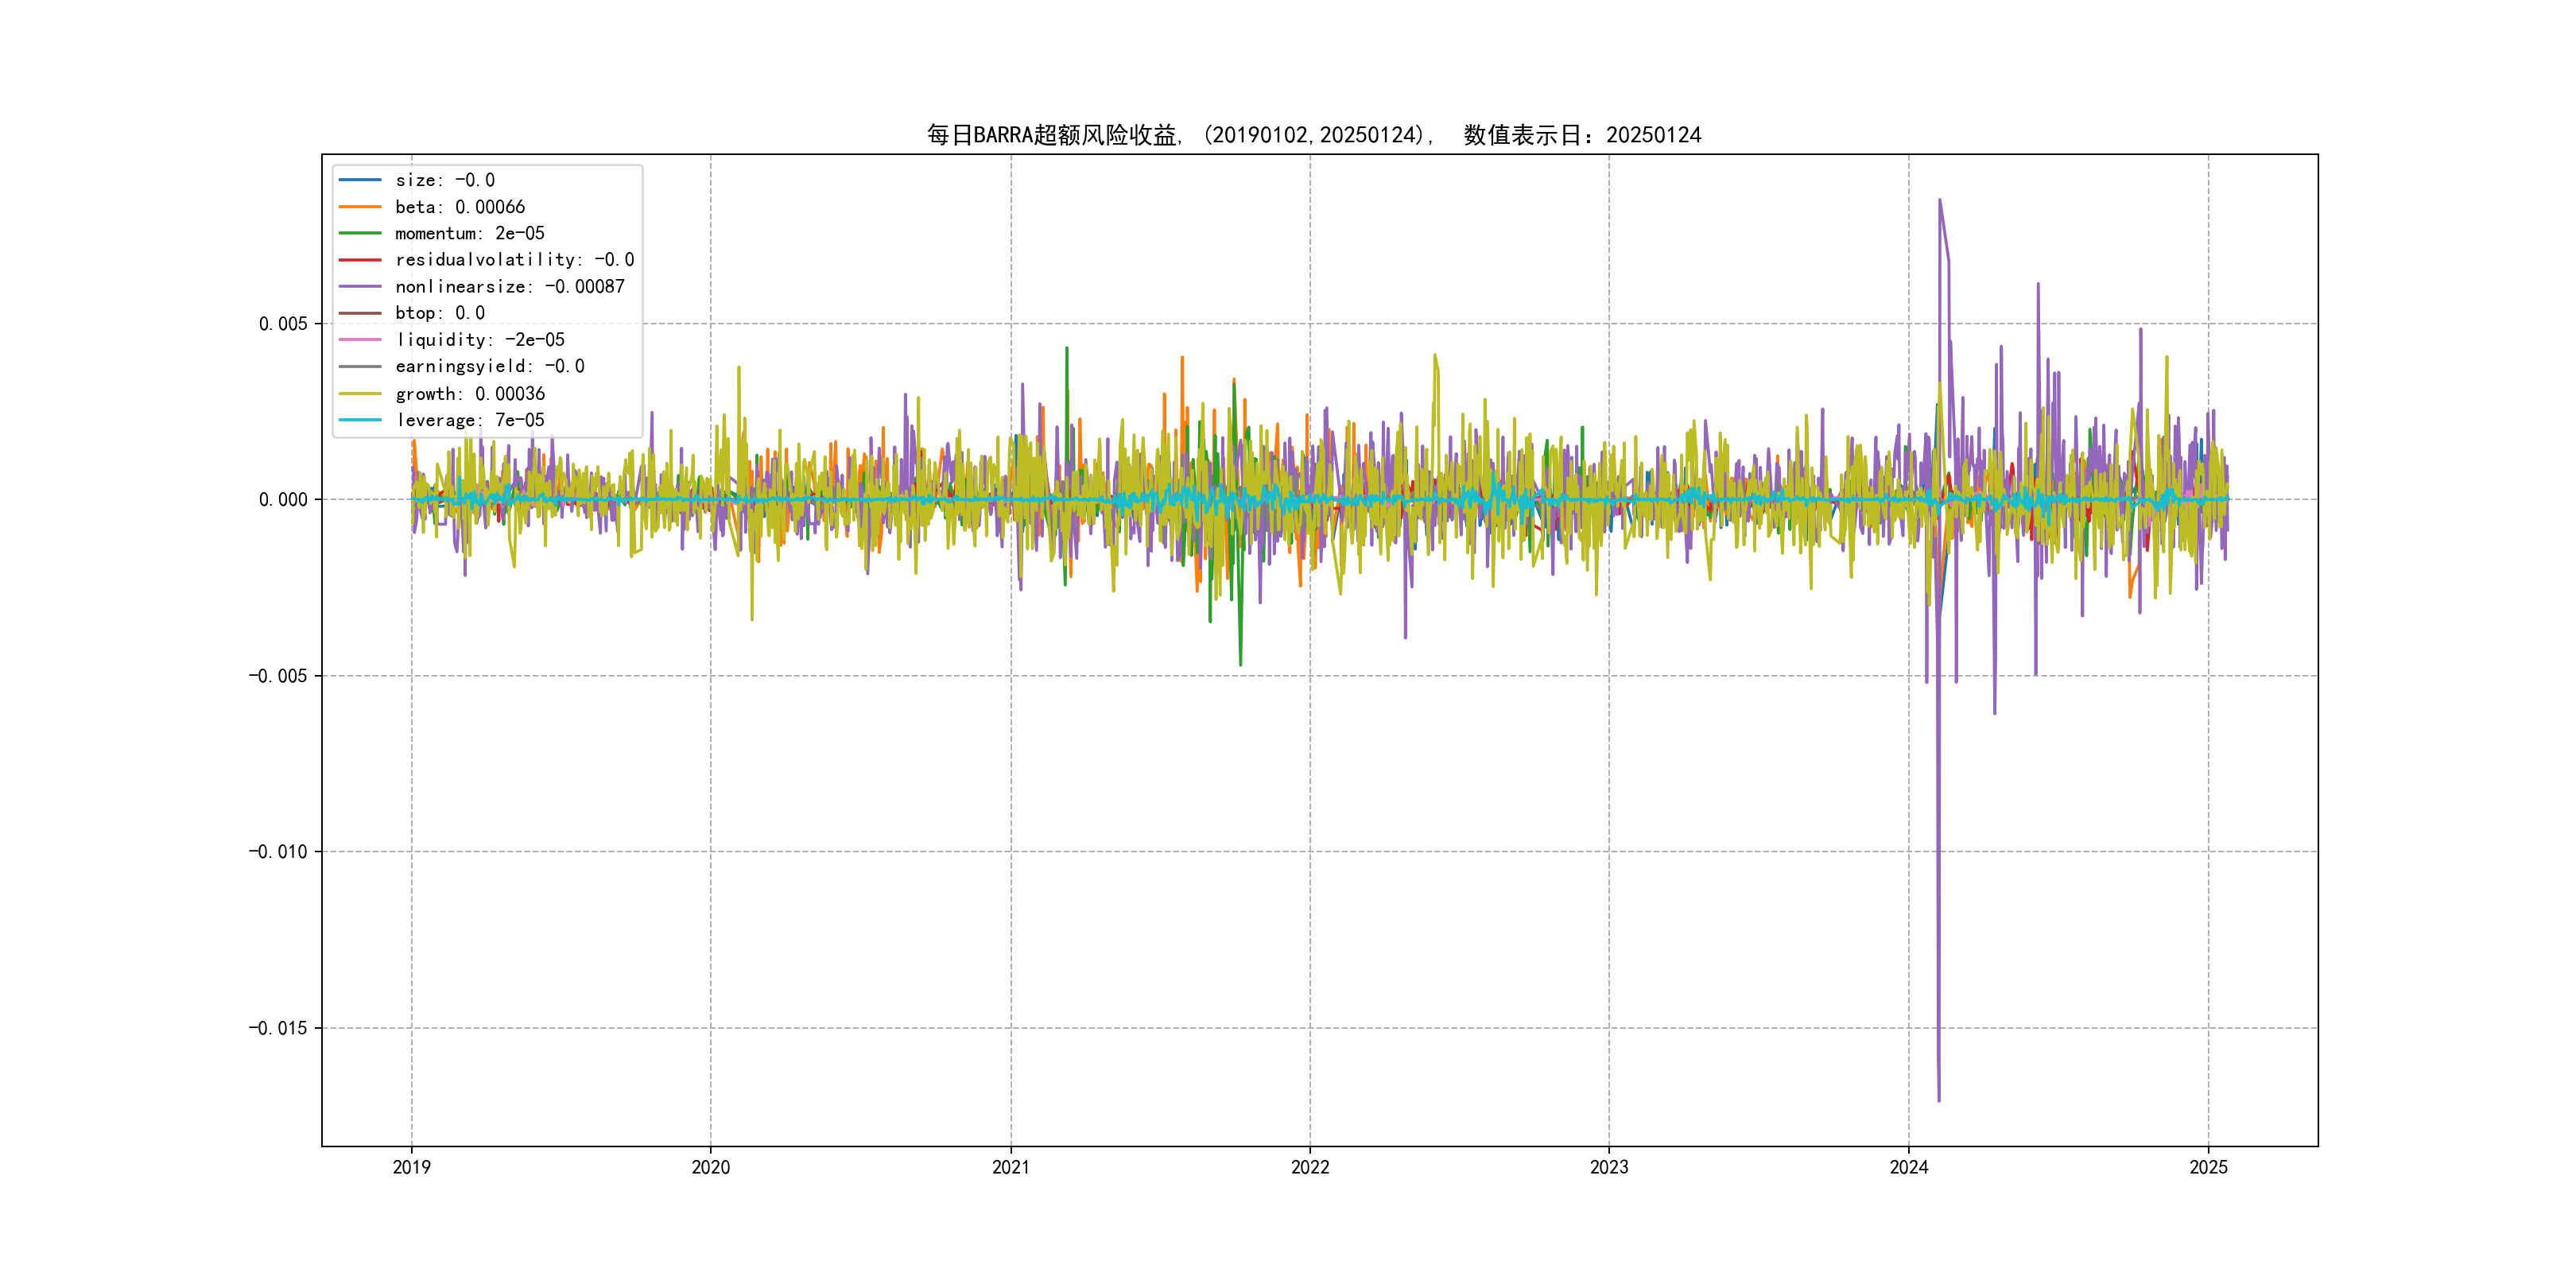Image resolution: width=2576 pixels, height=1288 pixels.
Task: Click the -0.010 y-axis tick label
Action: coord(278,852)
